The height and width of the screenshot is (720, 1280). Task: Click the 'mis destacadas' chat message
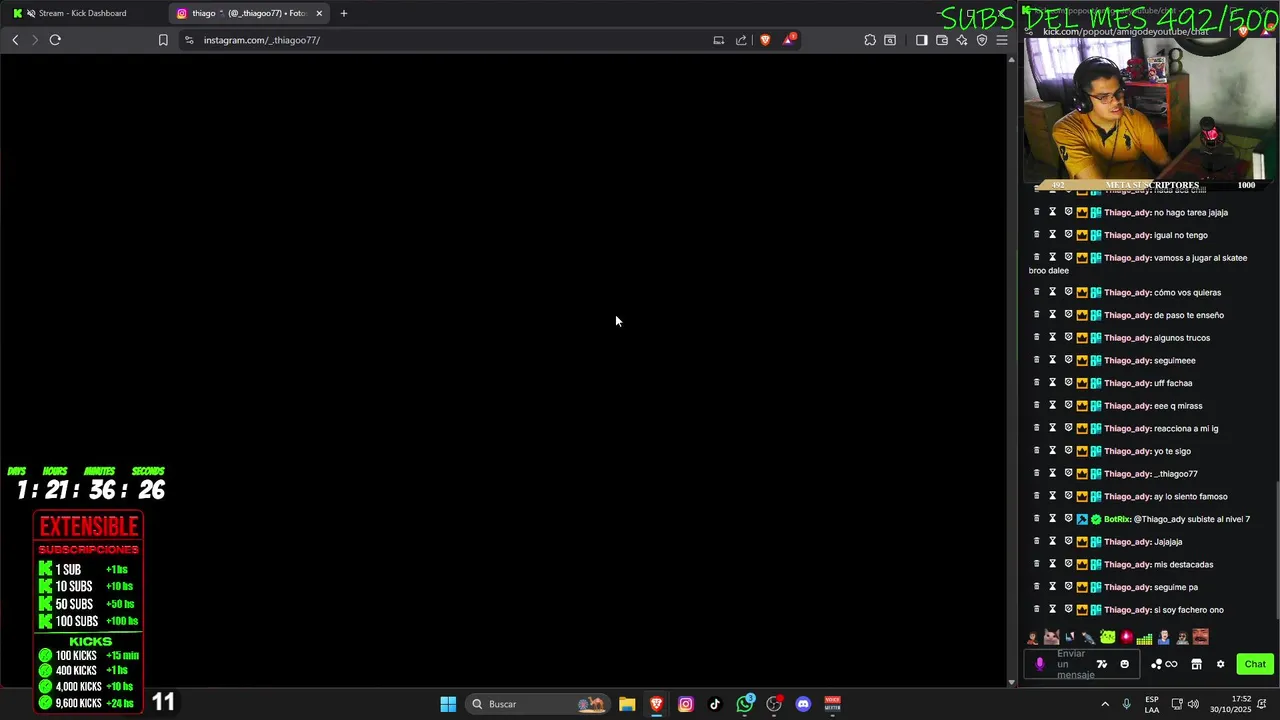point(1184,565)
